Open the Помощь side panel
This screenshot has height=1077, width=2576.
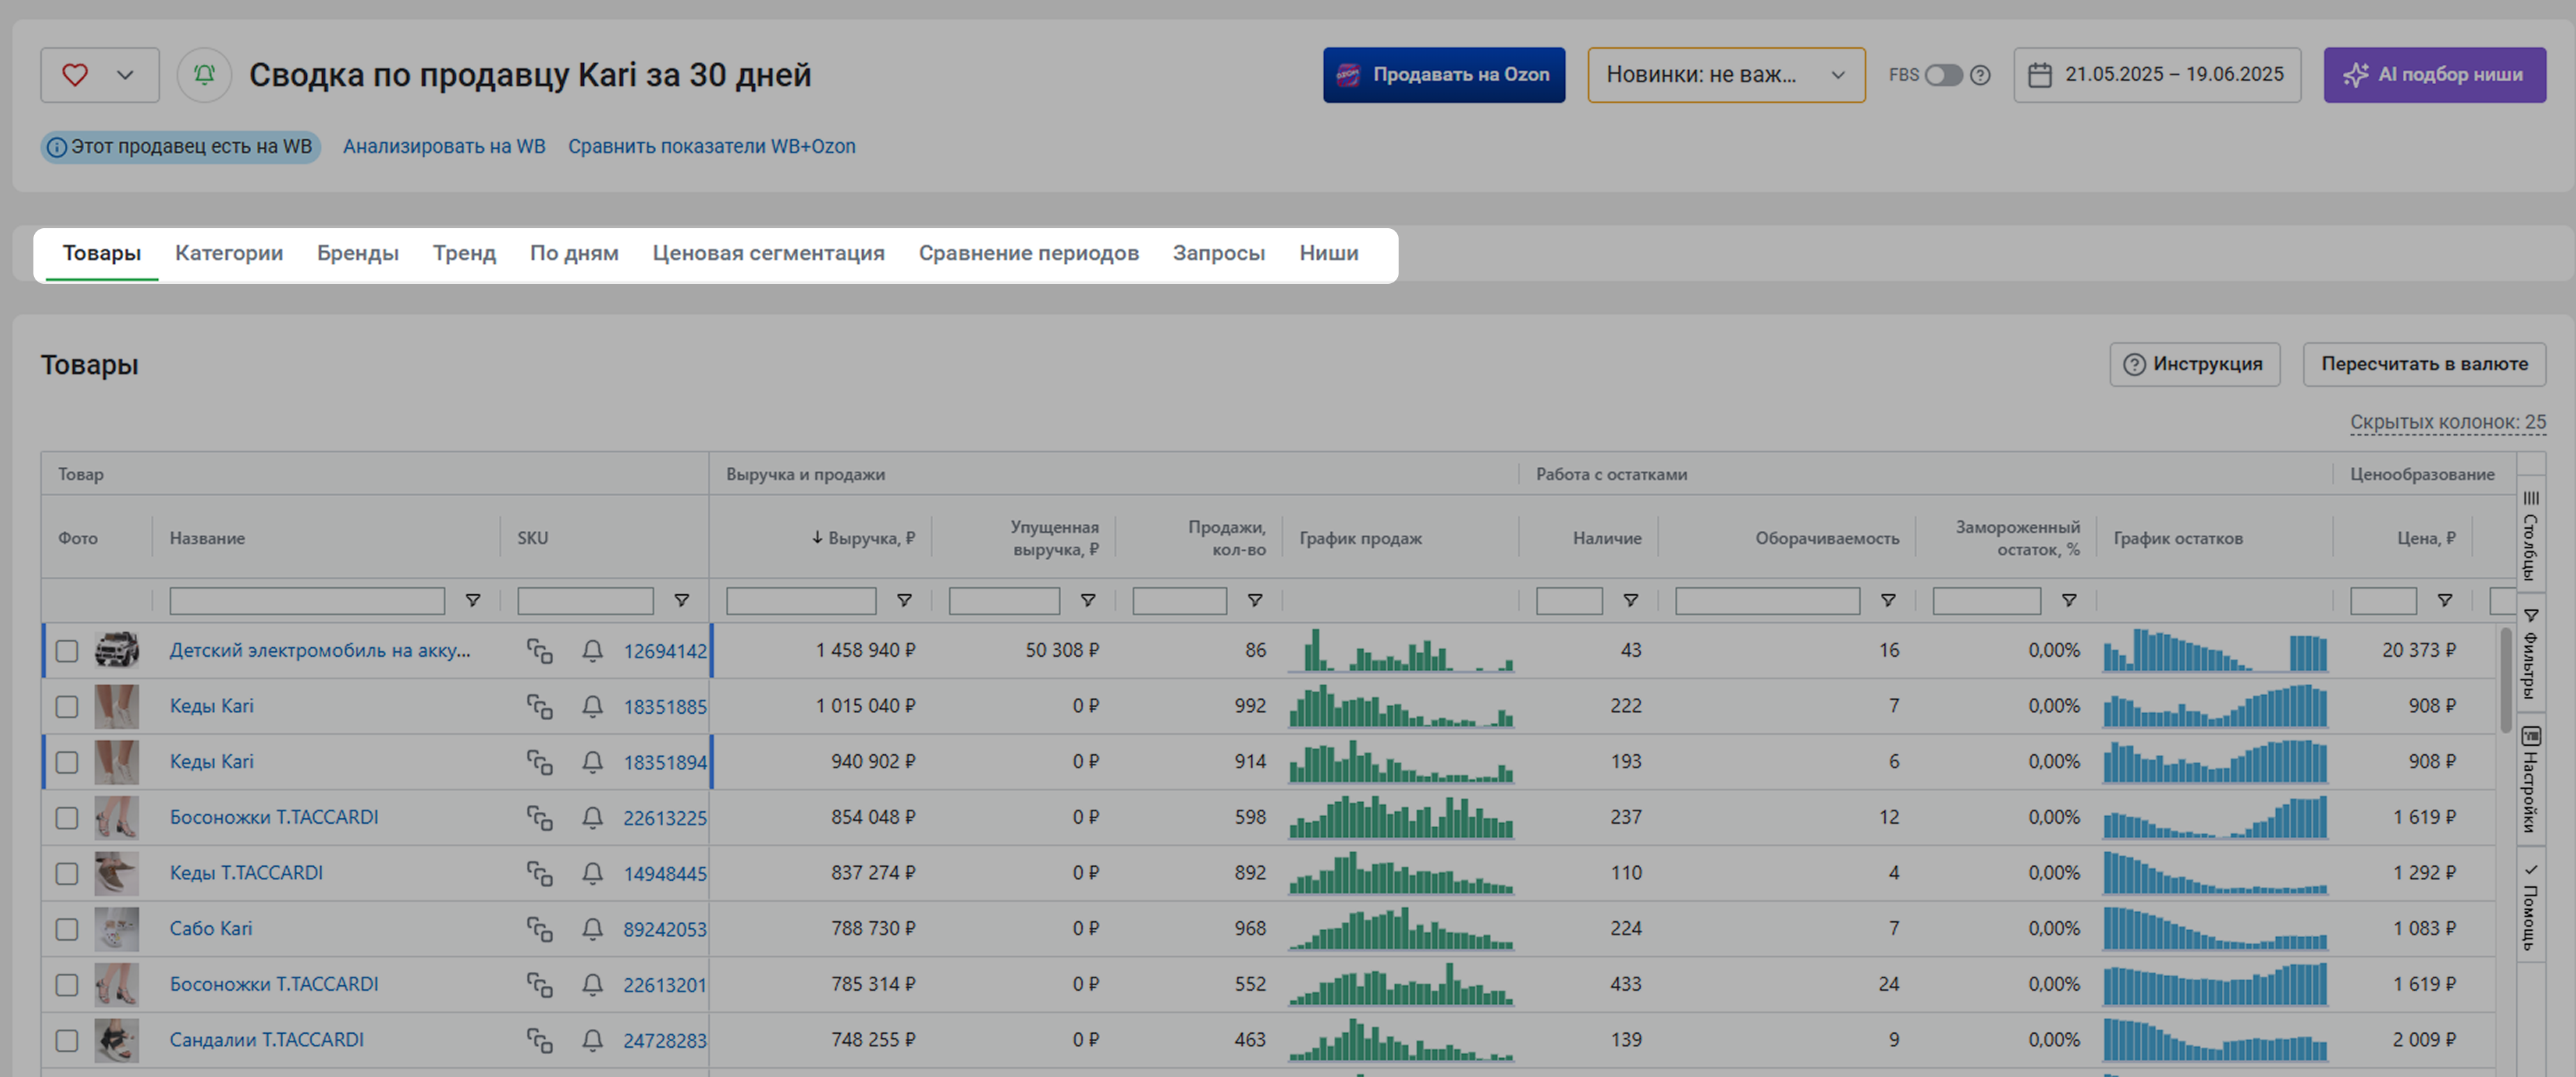pyautogui.click(x=2531, y=906)
